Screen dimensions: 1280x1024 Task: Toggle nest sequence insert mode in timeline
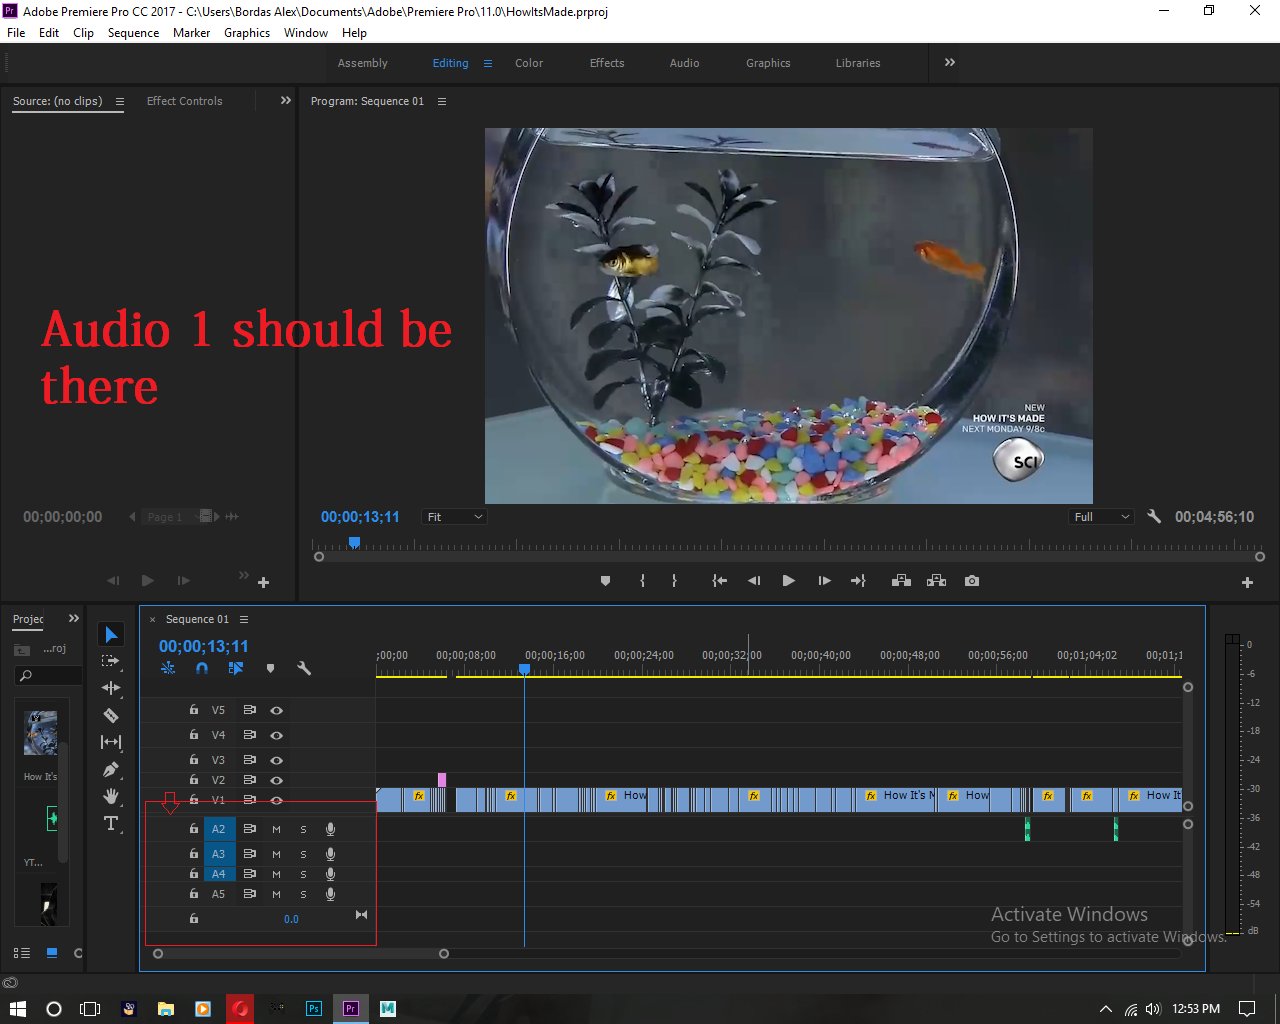168,668
